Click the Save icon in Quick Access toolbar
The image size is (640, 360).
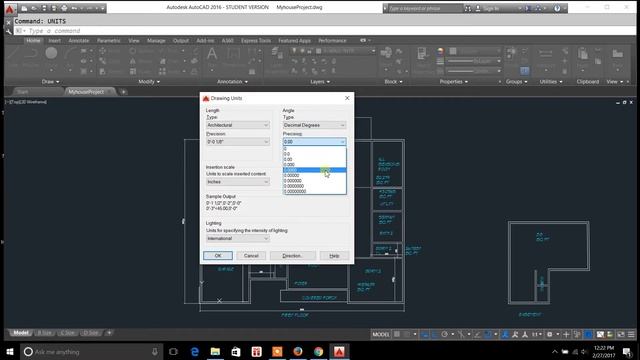[x=44, y=8]
